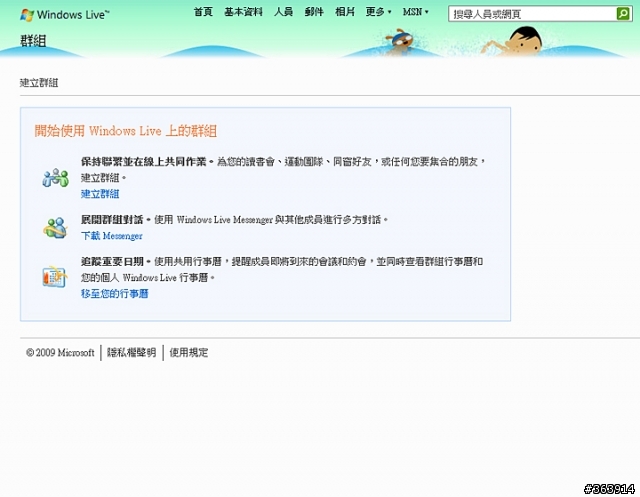Viewport: 640px width, 497px height.
Task: Expand the MSN dropdown menu
Action: 416,12
